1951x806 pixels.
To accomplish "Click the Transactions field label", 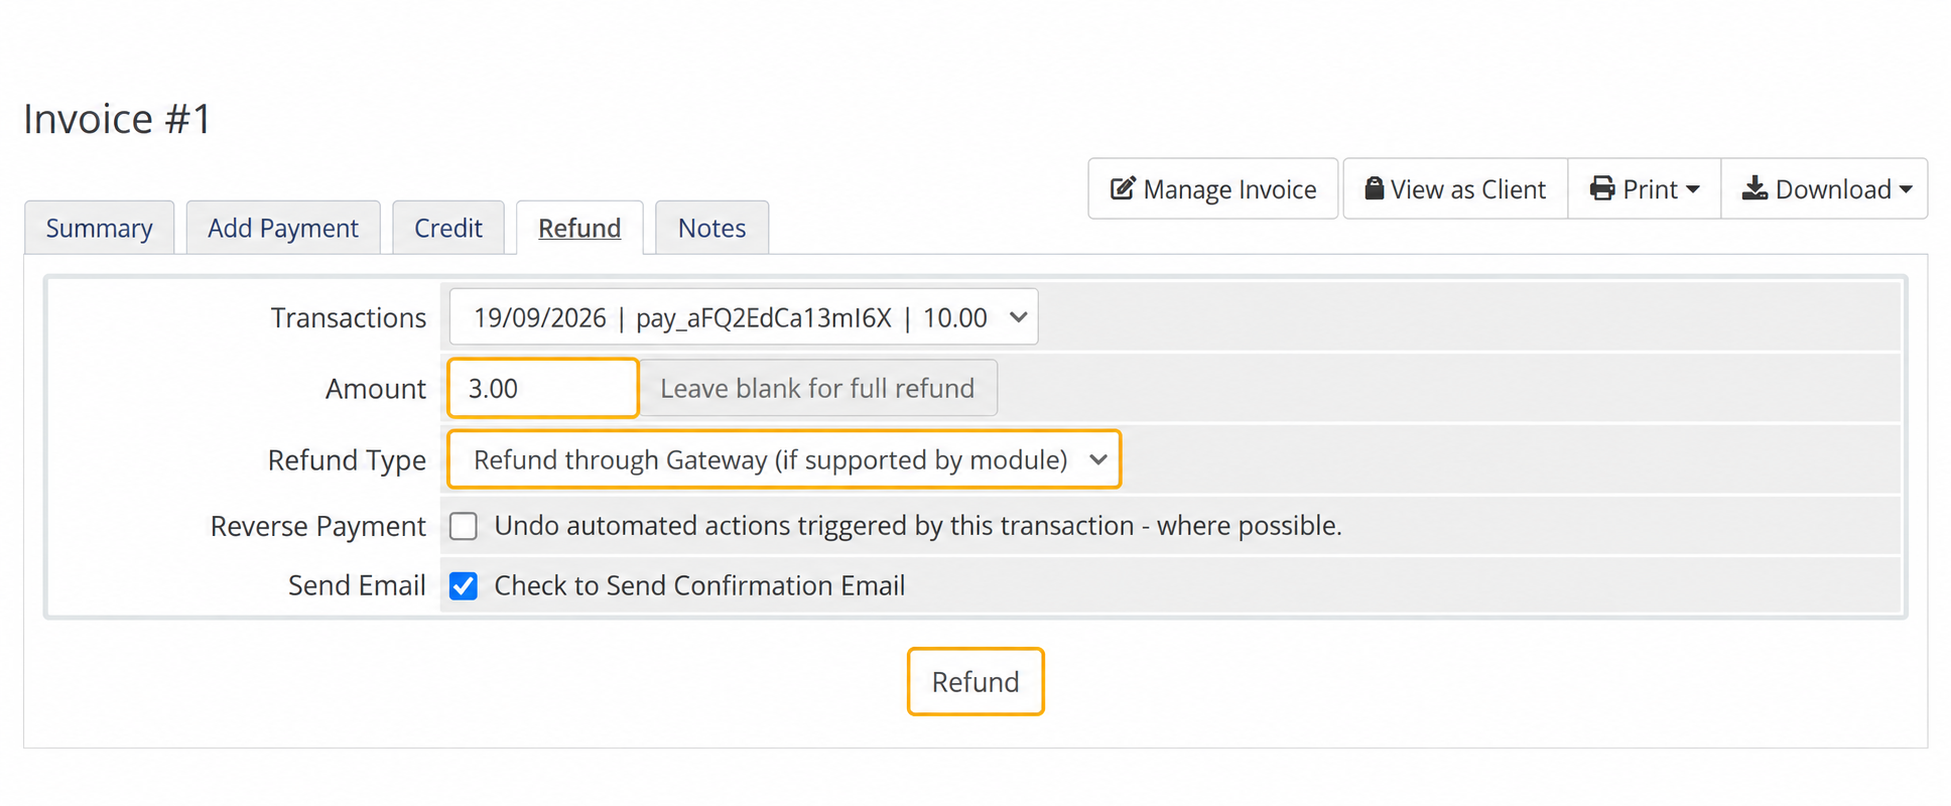I will click(x=348, y=318).
